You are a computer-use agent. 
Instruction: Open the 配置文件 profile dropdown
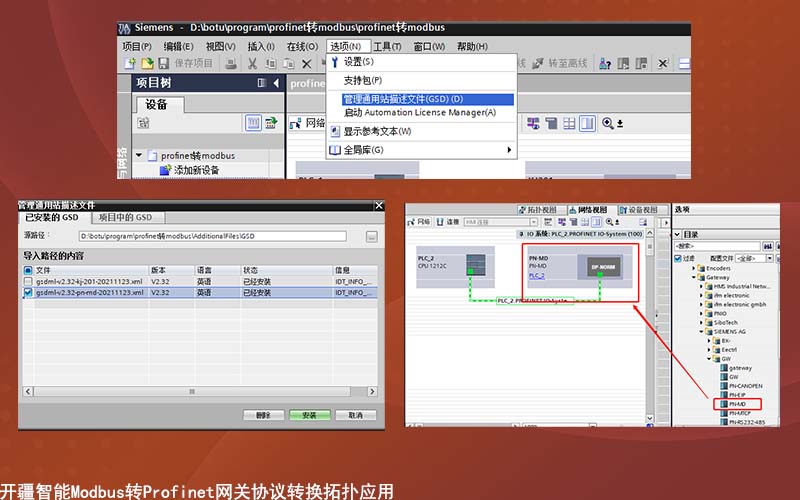(x=770, y=258)
